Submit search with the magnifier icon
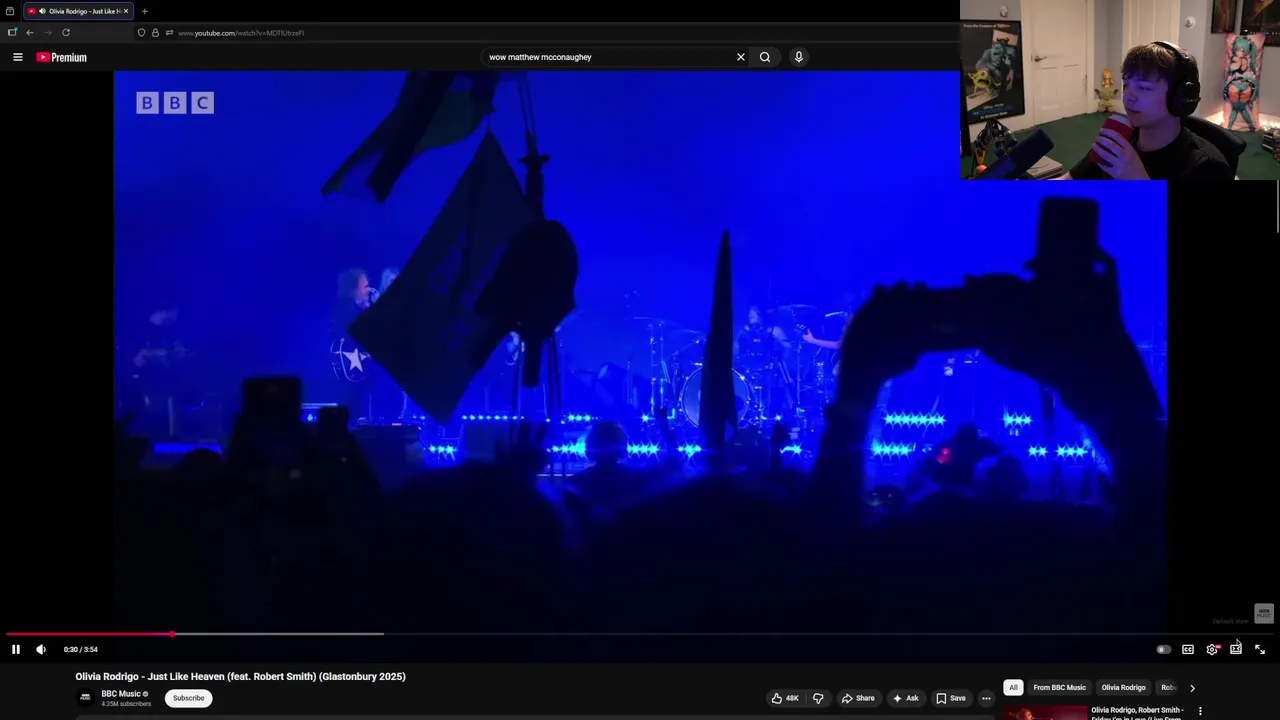This screenshot has width=1280, height=720. pos(765,57)
